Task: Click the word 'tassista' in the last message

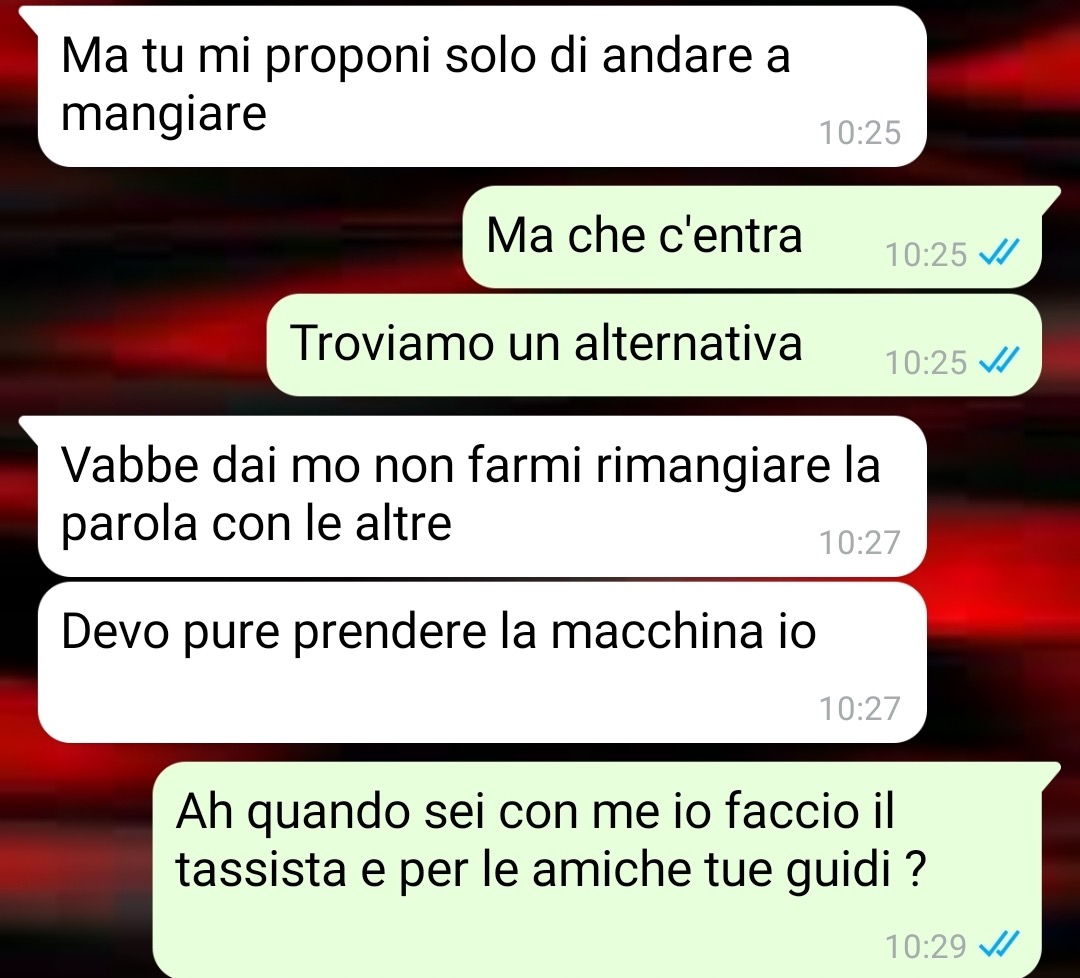Action: click(261, 870)
